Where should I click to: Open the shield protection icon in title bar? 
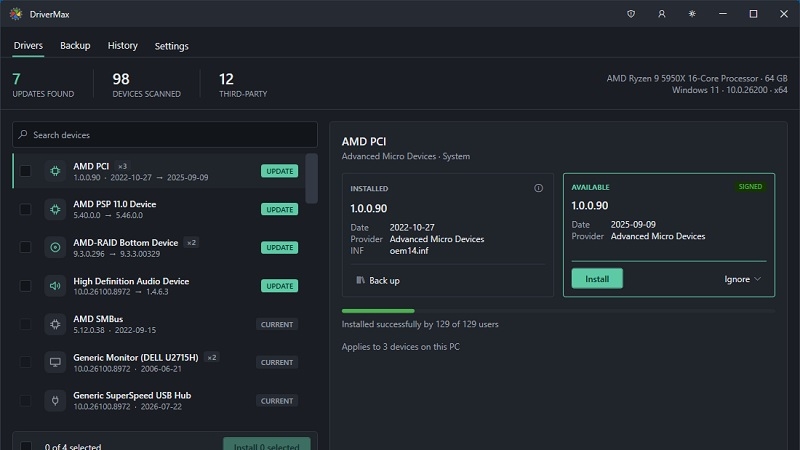pyautogui.click(x=631, y=14)
